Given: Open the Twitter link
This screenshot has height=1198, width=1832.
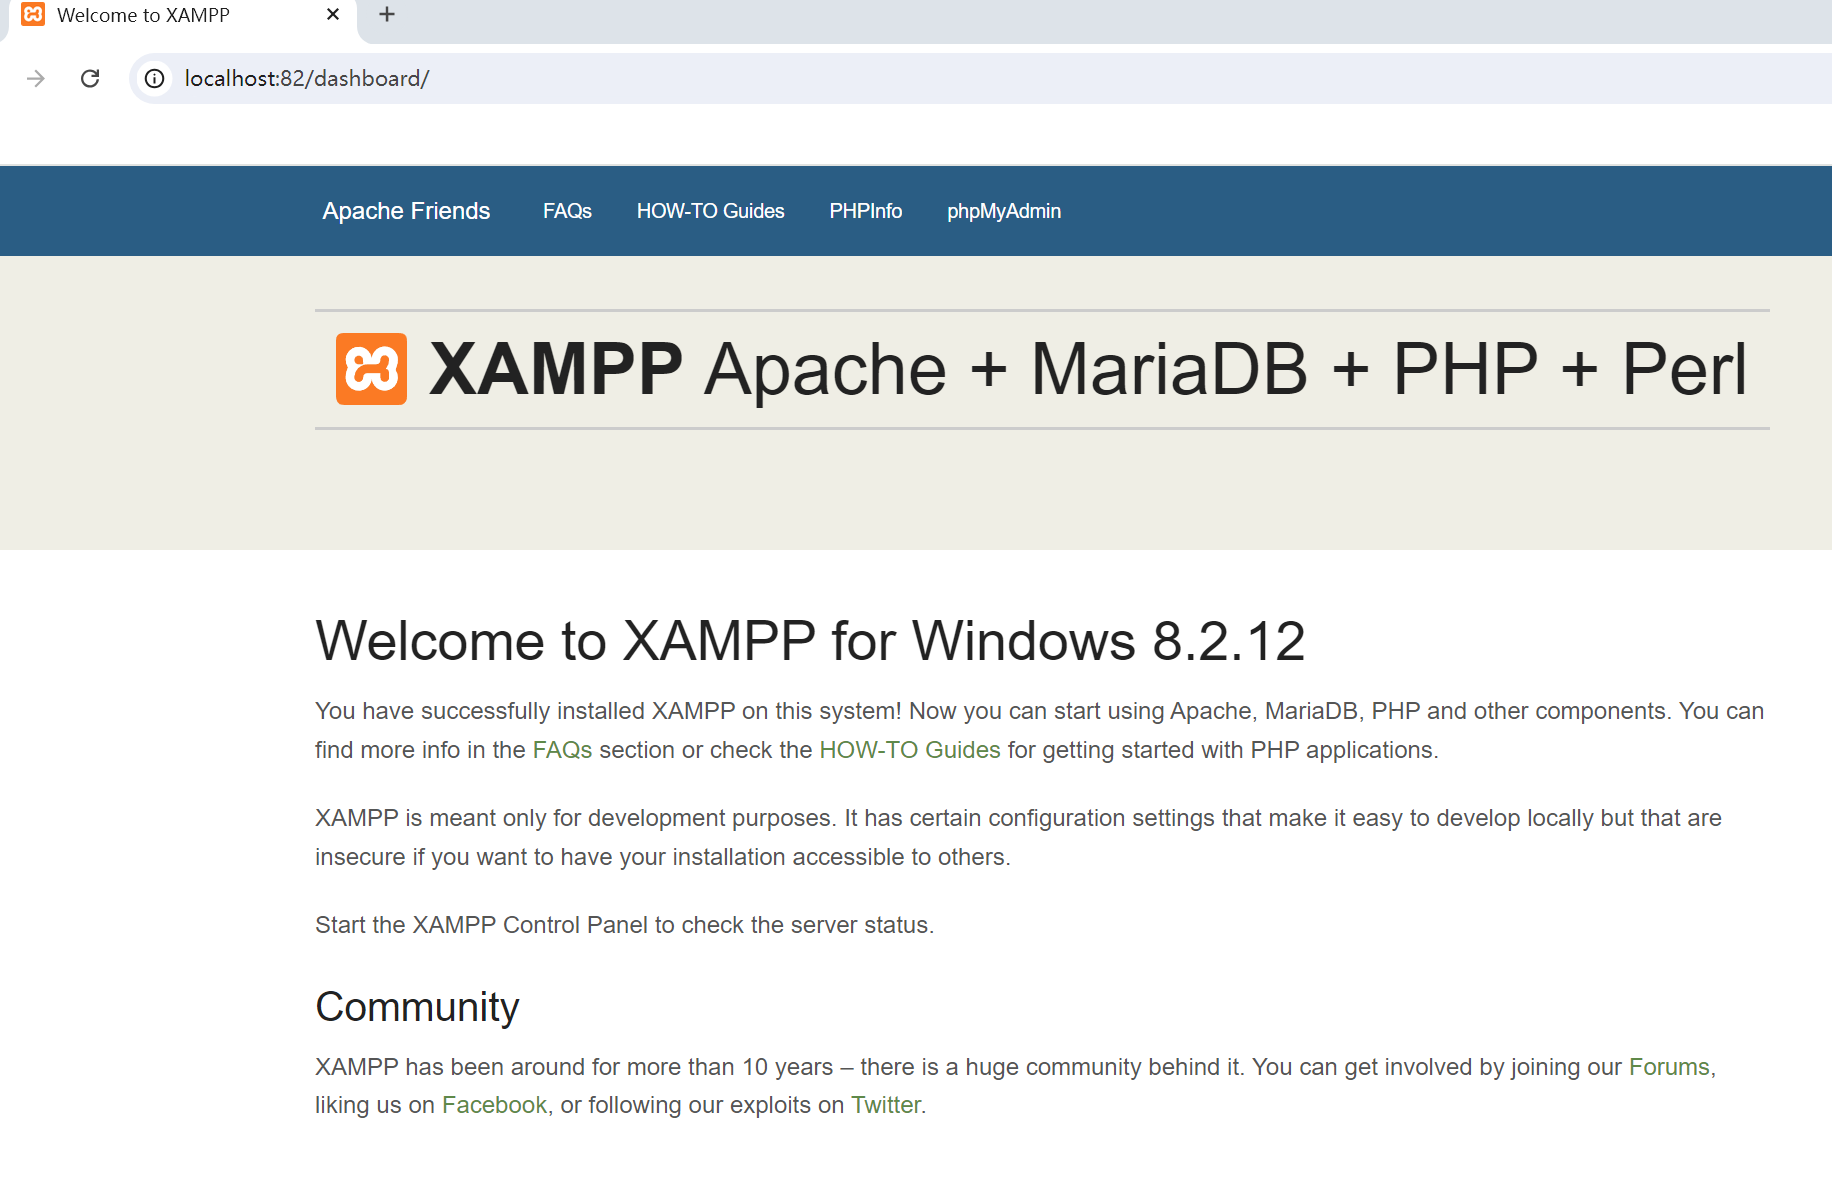Looking at the screenshot, I should (x=886, y=1105).
